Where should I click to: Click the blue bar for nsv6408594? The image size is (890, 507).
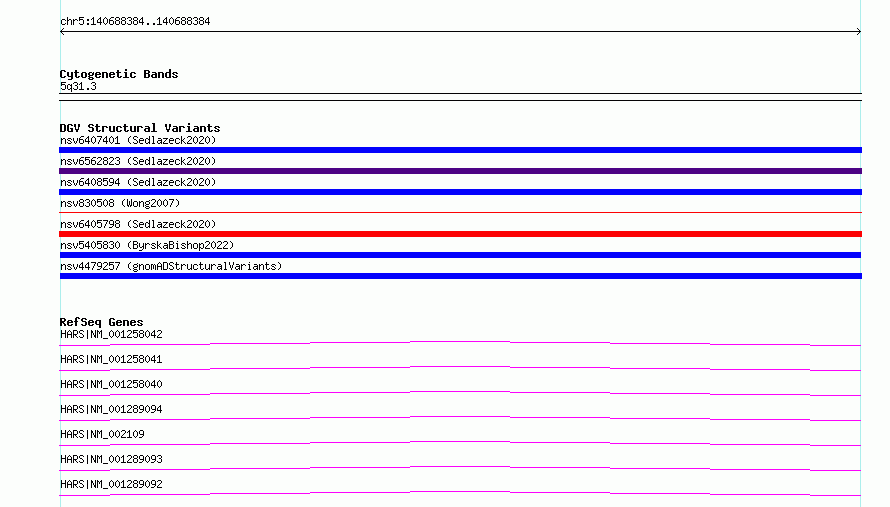(460, 192)
